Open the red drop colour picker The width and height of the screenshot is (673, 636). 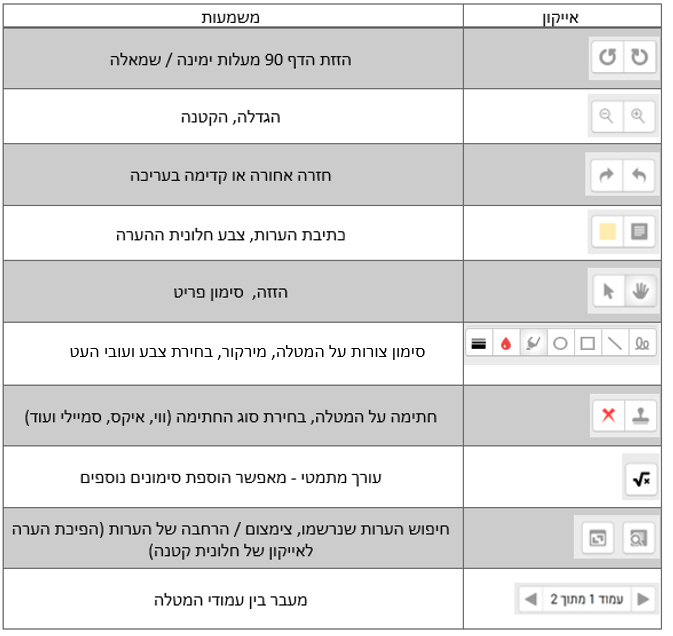[506, 343]
